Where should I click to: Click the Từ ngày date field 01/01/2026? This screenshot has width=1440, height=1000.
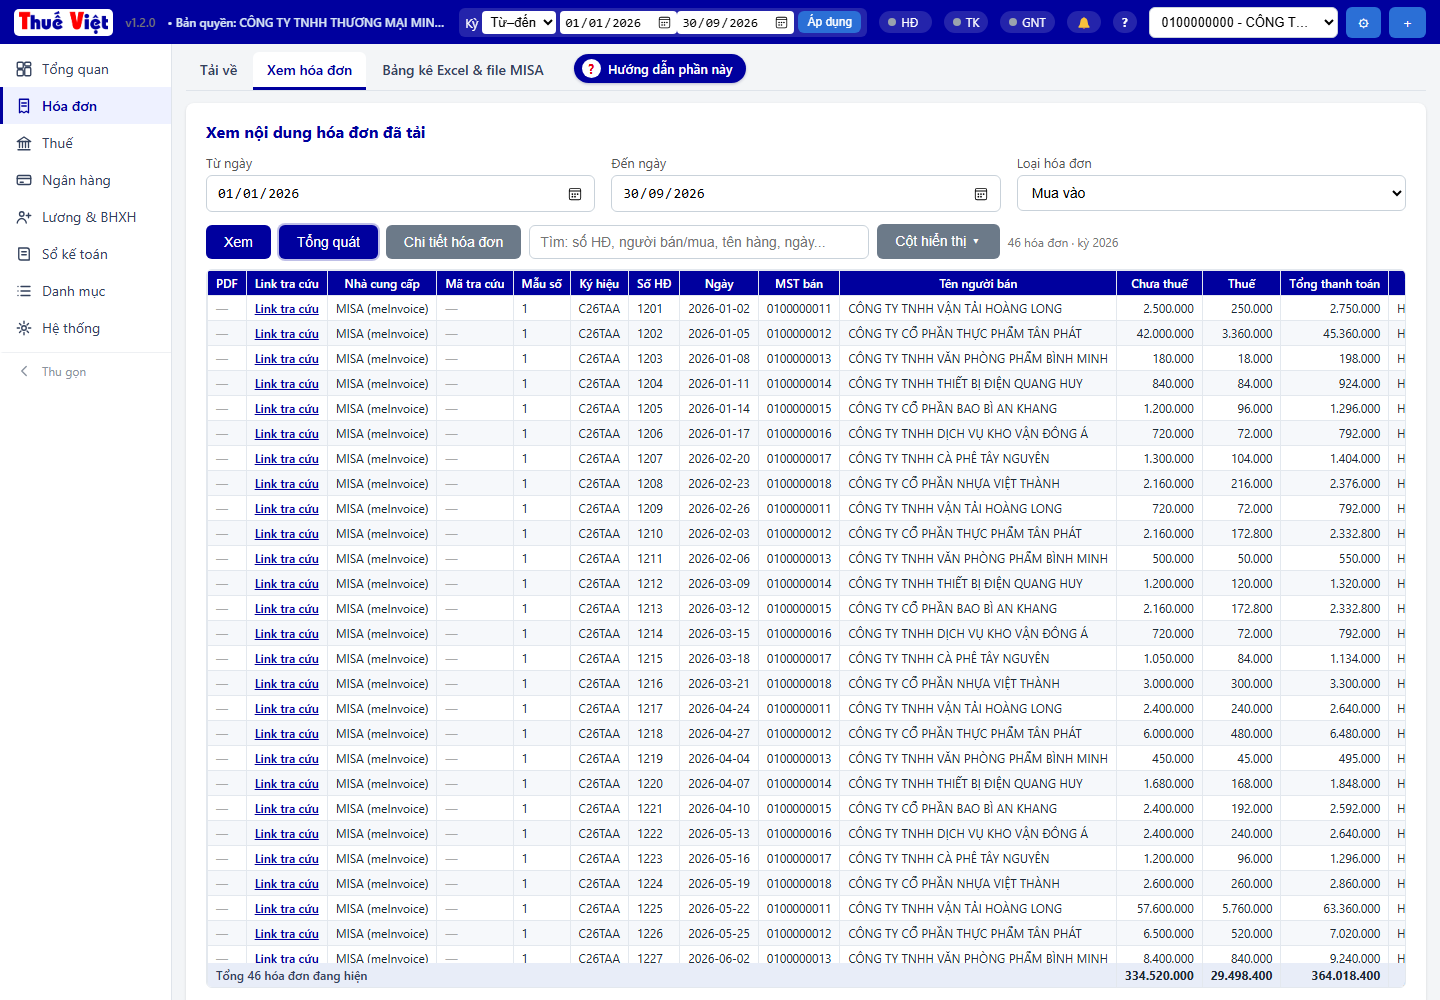400,194
